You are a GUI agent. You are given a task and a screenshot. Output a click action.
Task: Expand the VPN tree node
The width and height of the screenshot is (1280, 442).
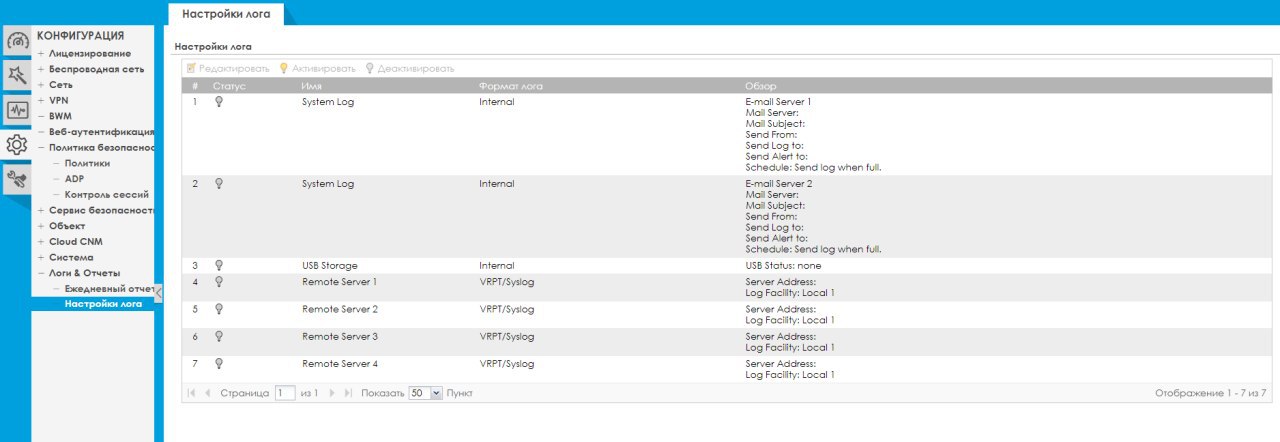[x=41, y=100]
